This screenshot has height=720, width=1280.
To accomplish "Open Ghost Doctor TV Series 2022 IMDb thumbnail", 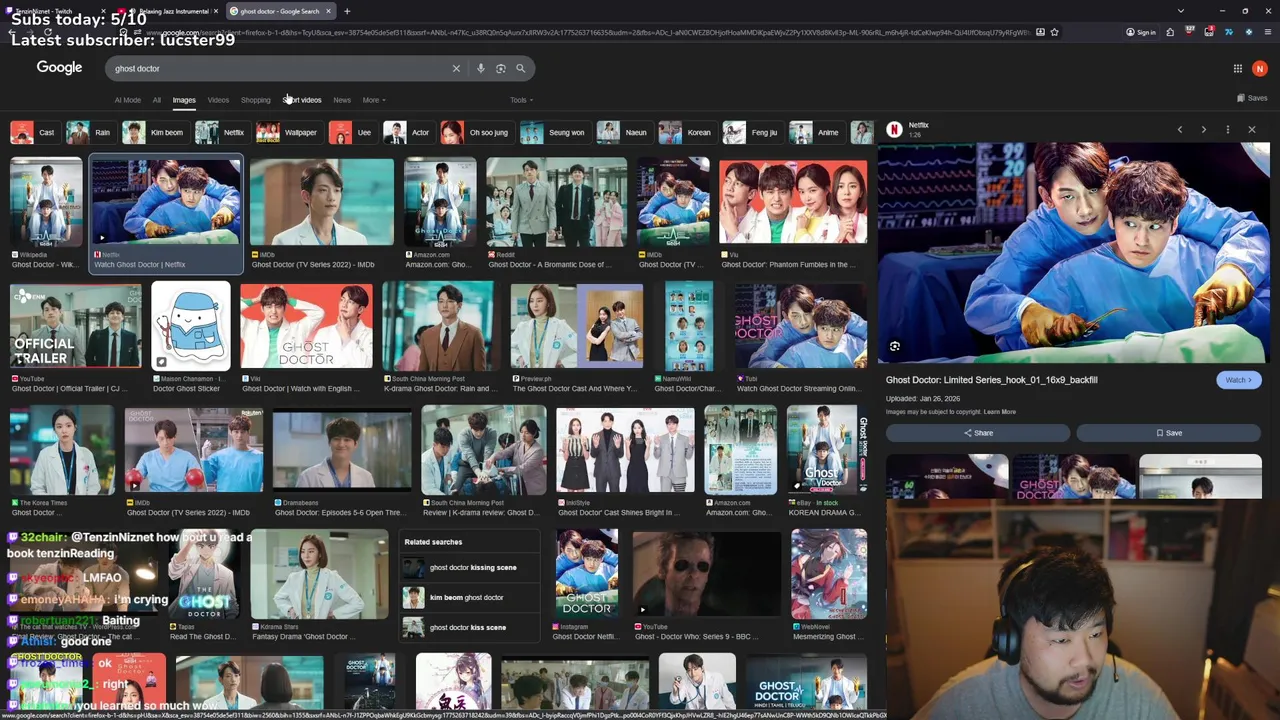I will pyautogui.click(x=322, y=203).
